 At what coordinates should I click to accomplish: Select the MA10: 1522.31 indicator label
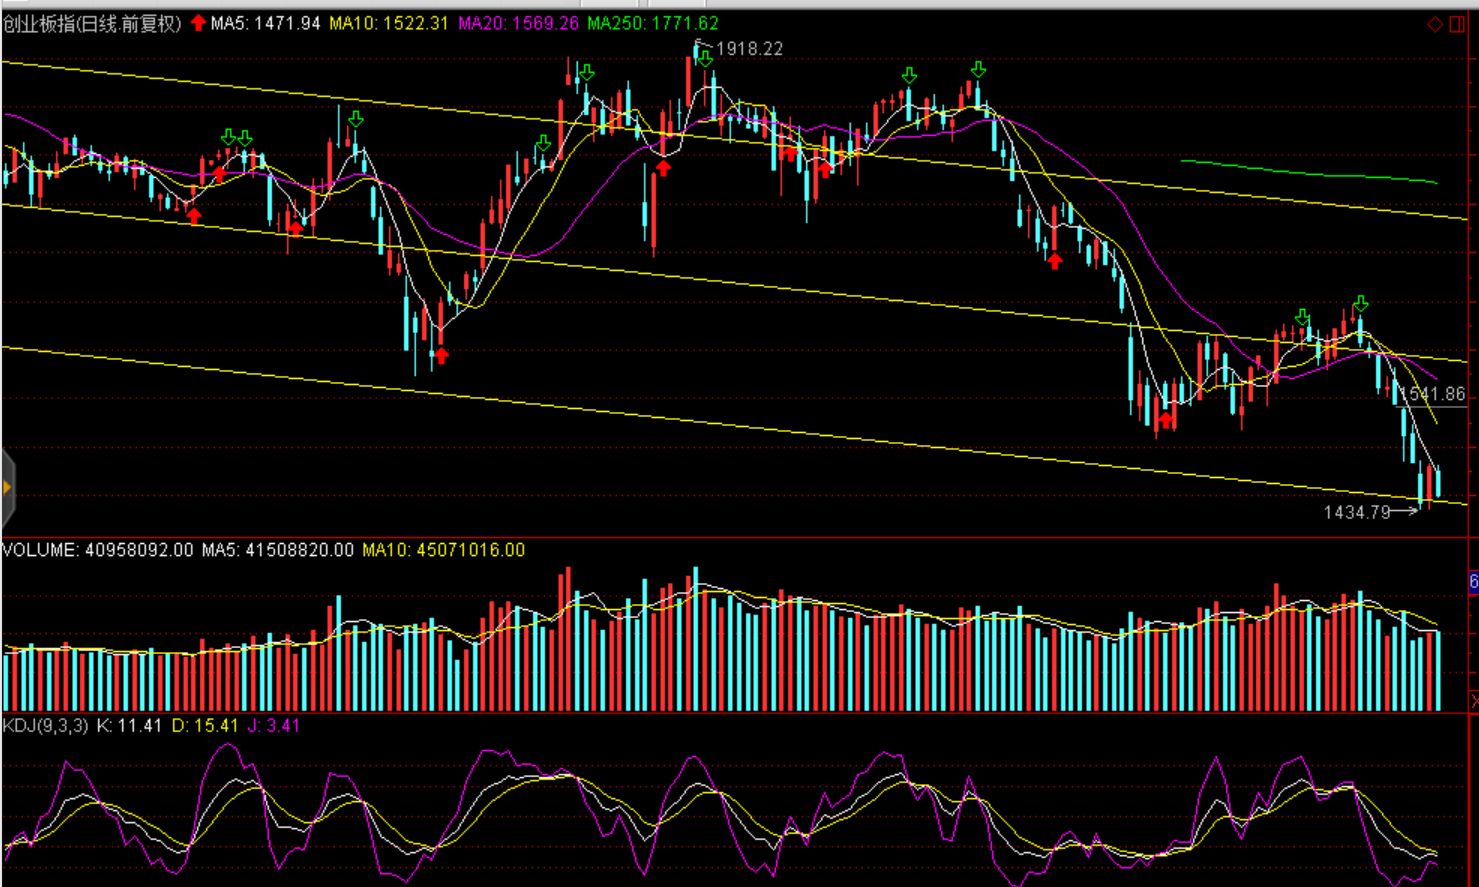(x=389, y=23)
